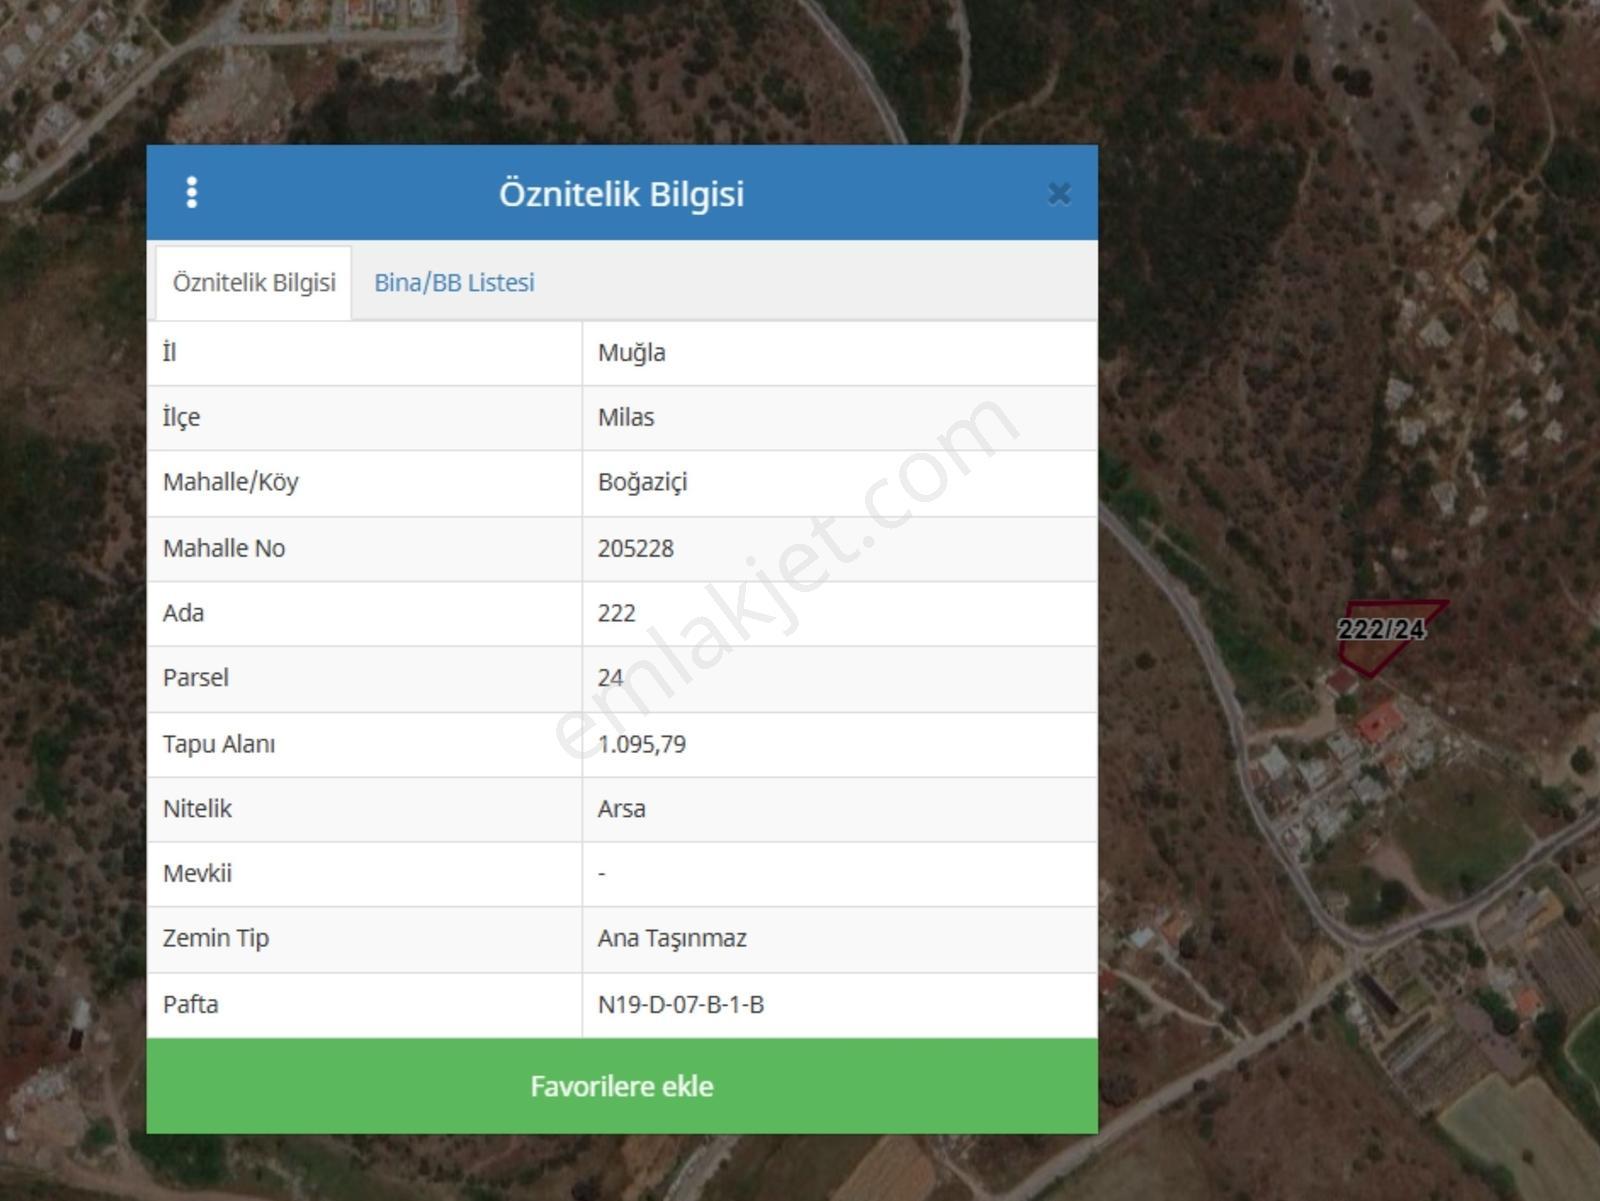Close the Öznitelik Bilgisi dialog
The image size is (1600, 1201).
point(1059,193)
